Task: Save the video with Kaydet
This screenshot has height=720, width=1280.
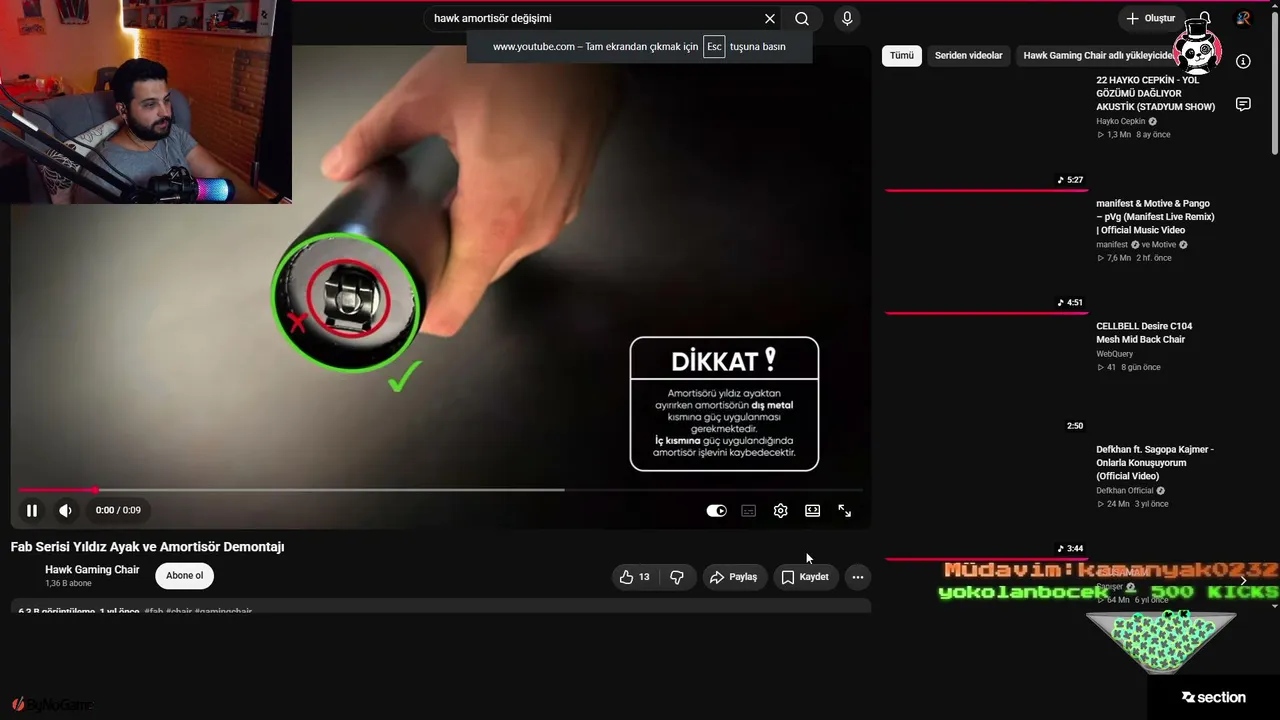Action: [x=805, y=577]
